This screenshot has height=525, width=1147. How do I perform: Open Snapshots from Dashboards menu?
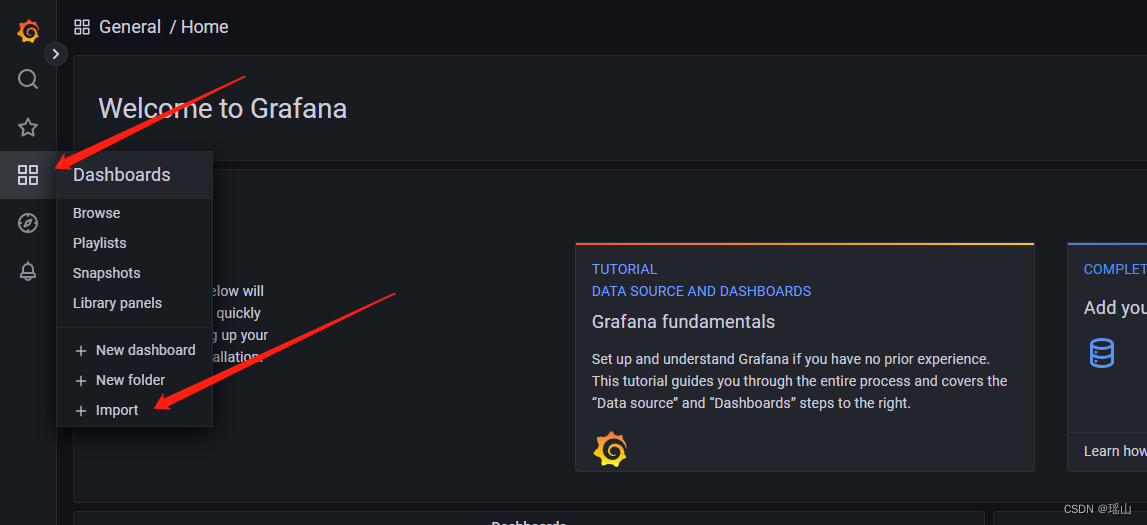click(x=107, y=273)
